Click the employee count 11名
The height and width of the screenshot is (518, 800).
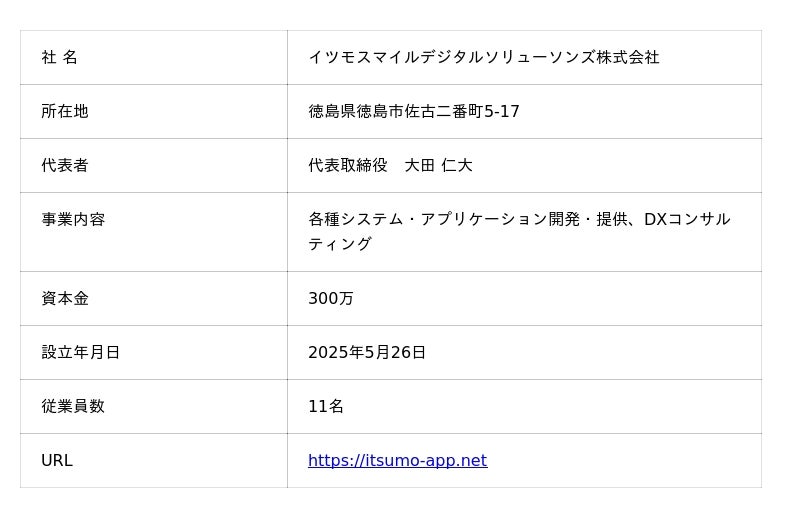coord(325,407)
